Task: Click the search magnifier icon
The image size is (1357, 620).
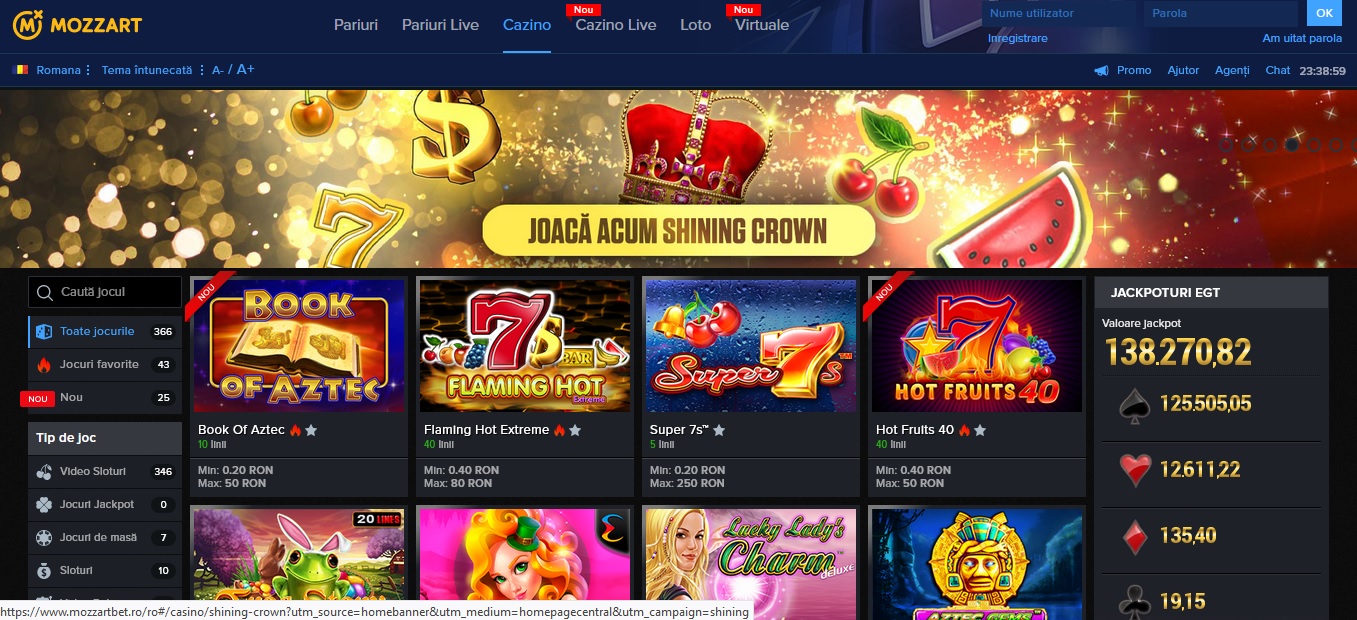Action: pyautogui.click(x=44, y=293)
